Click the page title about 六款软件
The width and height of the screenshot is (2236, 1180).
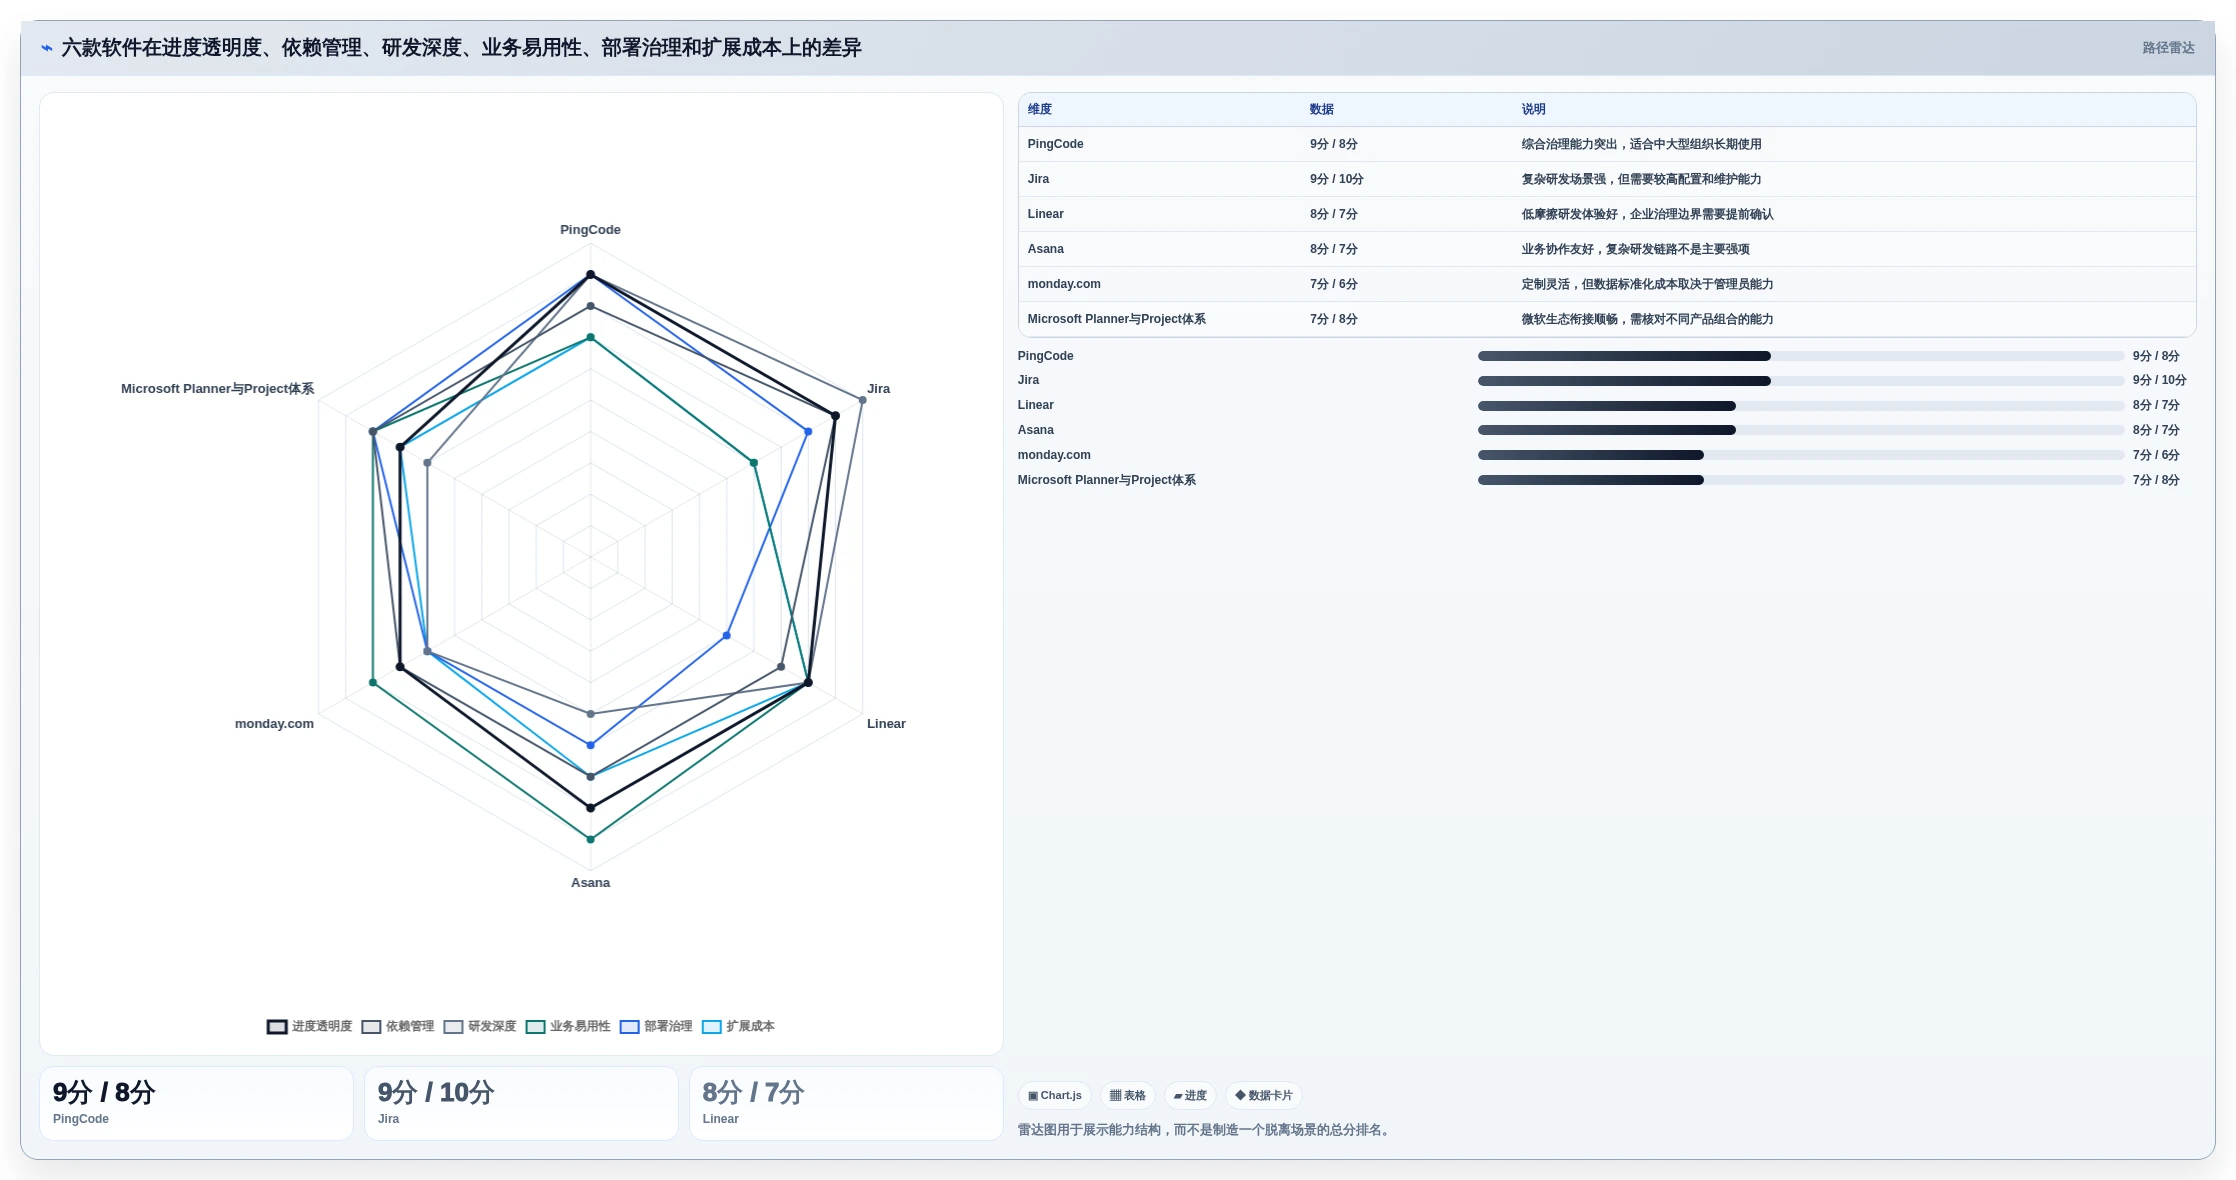click(461, 48)
